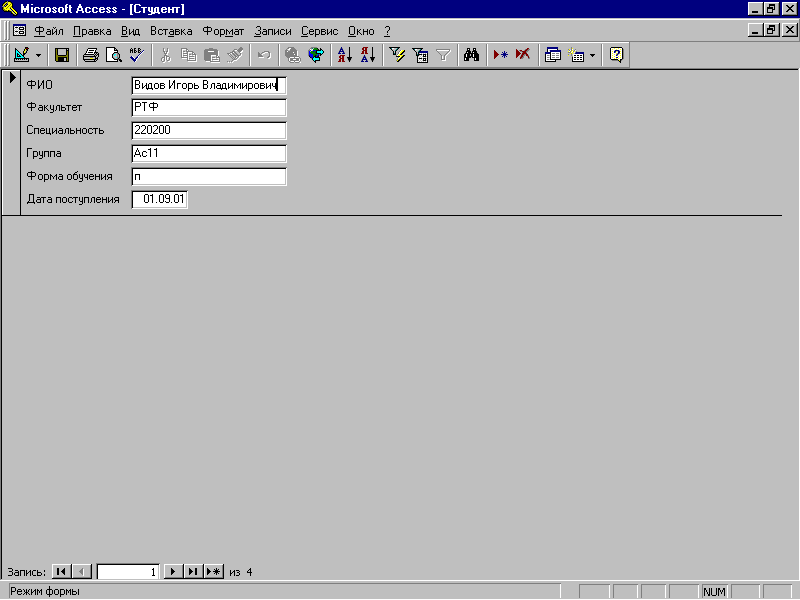The height and width of the screenshot is (600, 800).
Task: Open the Office Assistant help icon
Action: [616, 55]
